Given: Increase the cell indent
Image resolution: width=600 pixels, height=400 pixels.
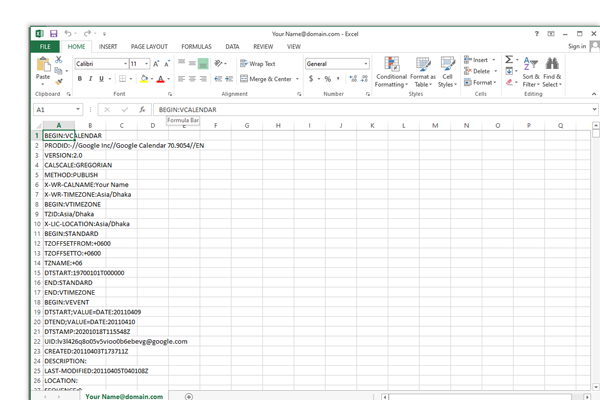Looking at the screenshot, I should tap(229, 79).
